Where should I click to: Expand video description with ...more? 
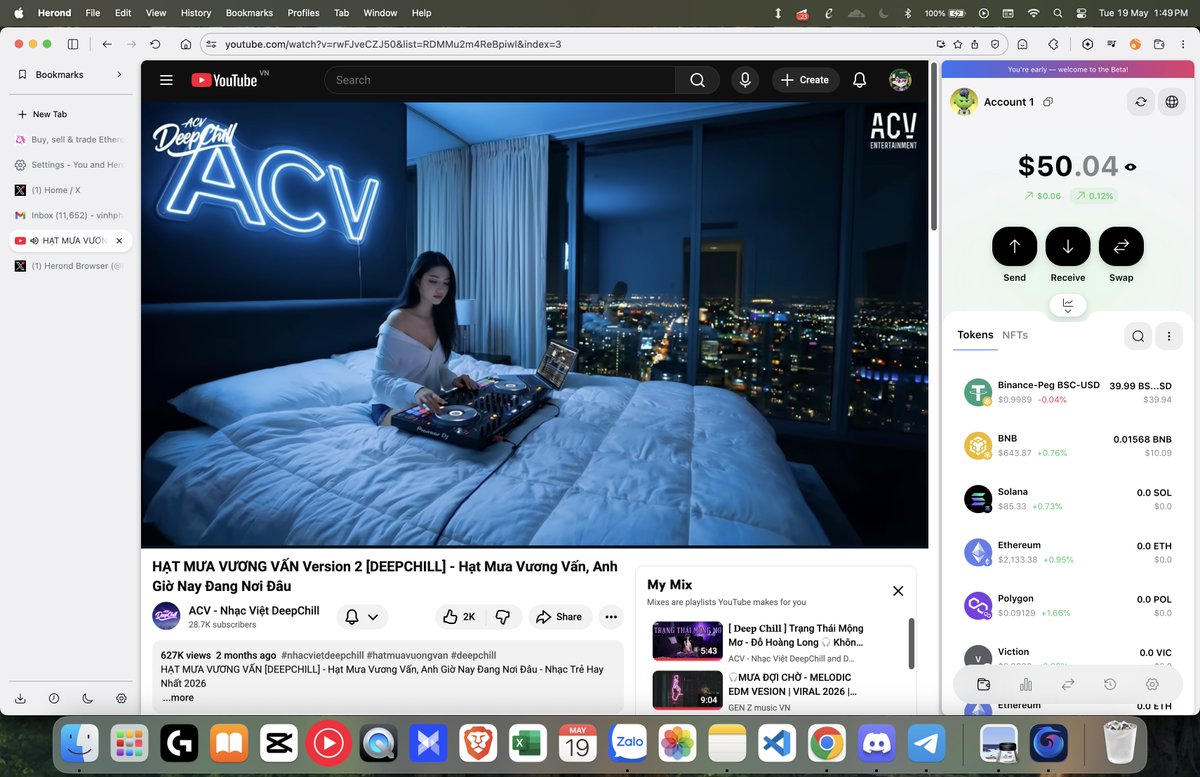coord(178,698)
